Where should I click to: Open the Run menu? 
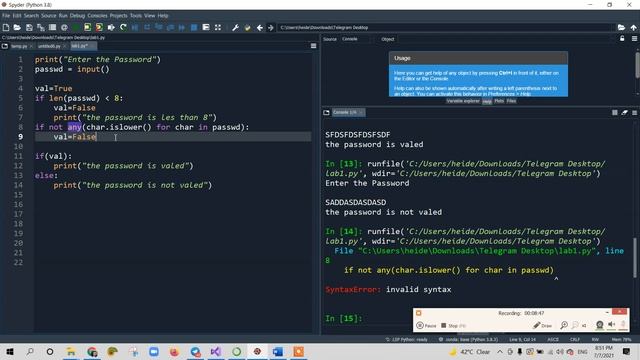pyautogui.click(x=63, y=16)
